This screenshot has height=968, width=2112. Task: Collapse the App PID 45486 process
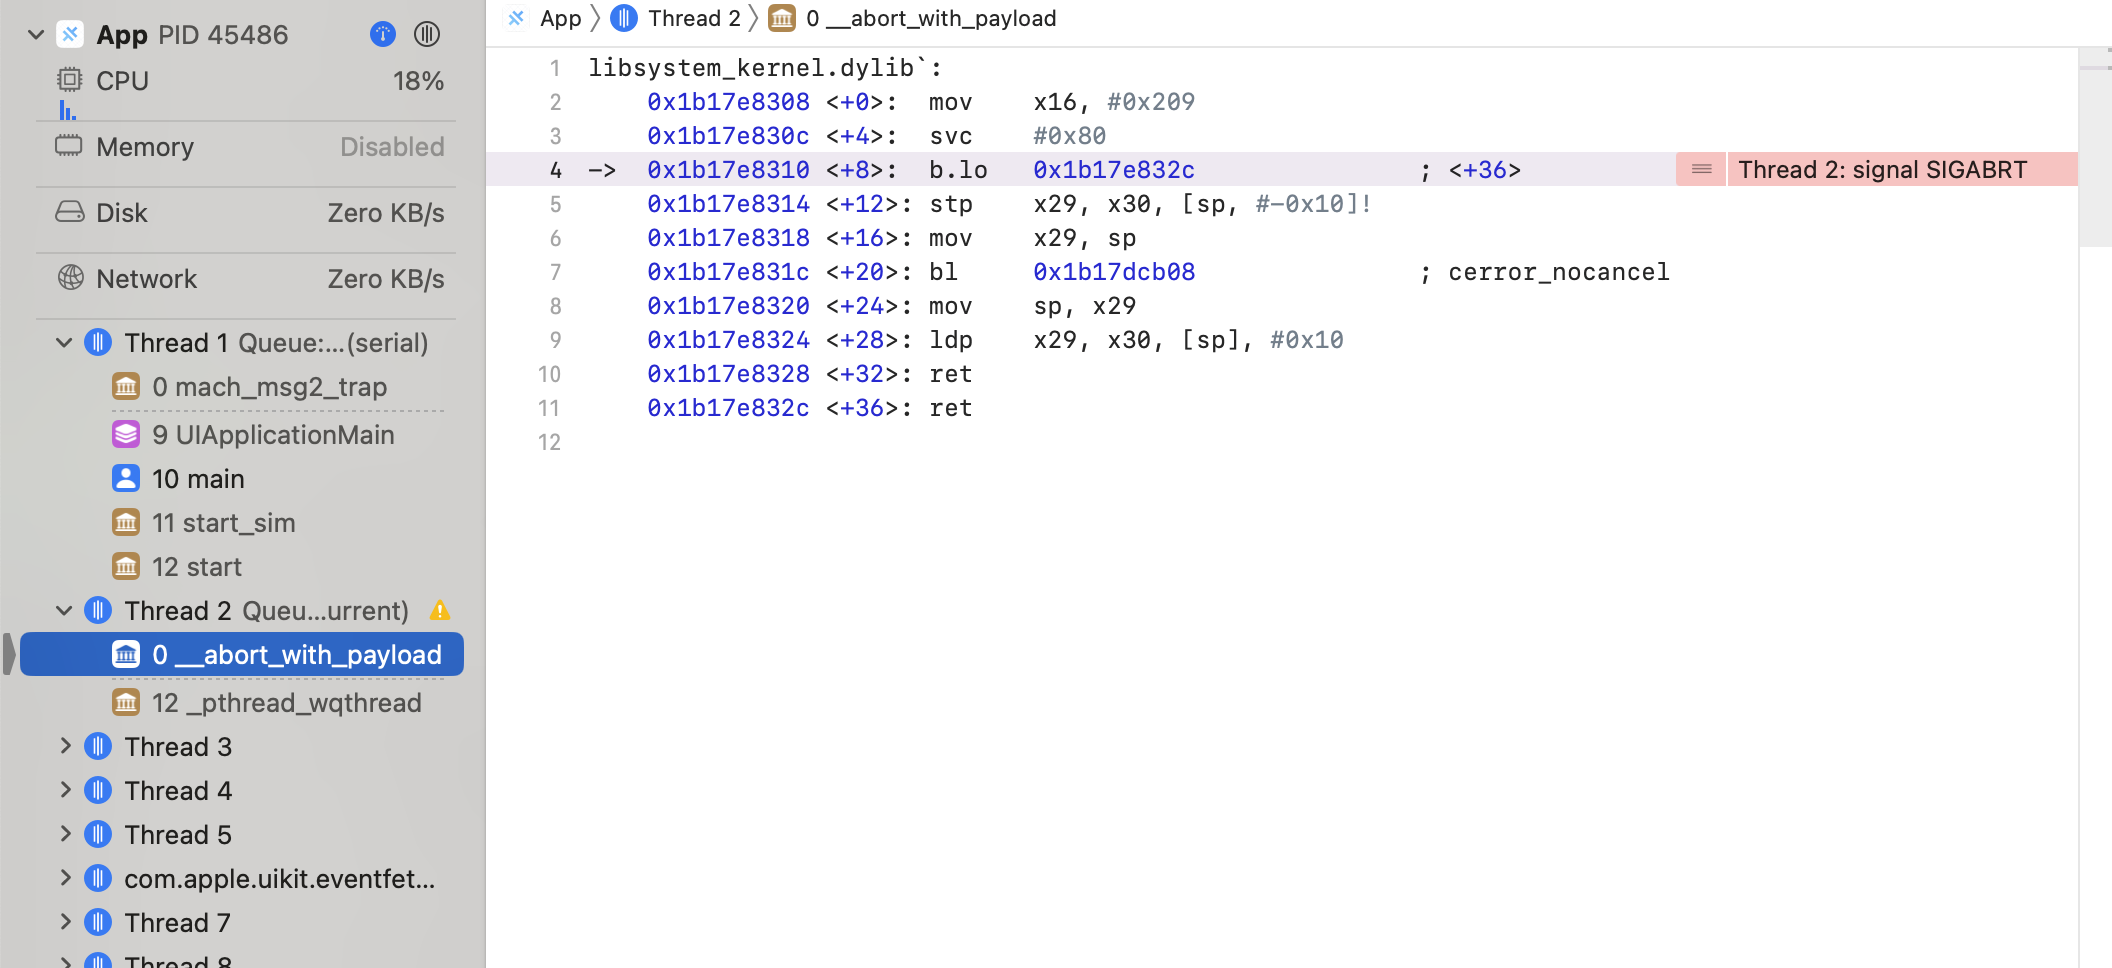tap(36, 35)
